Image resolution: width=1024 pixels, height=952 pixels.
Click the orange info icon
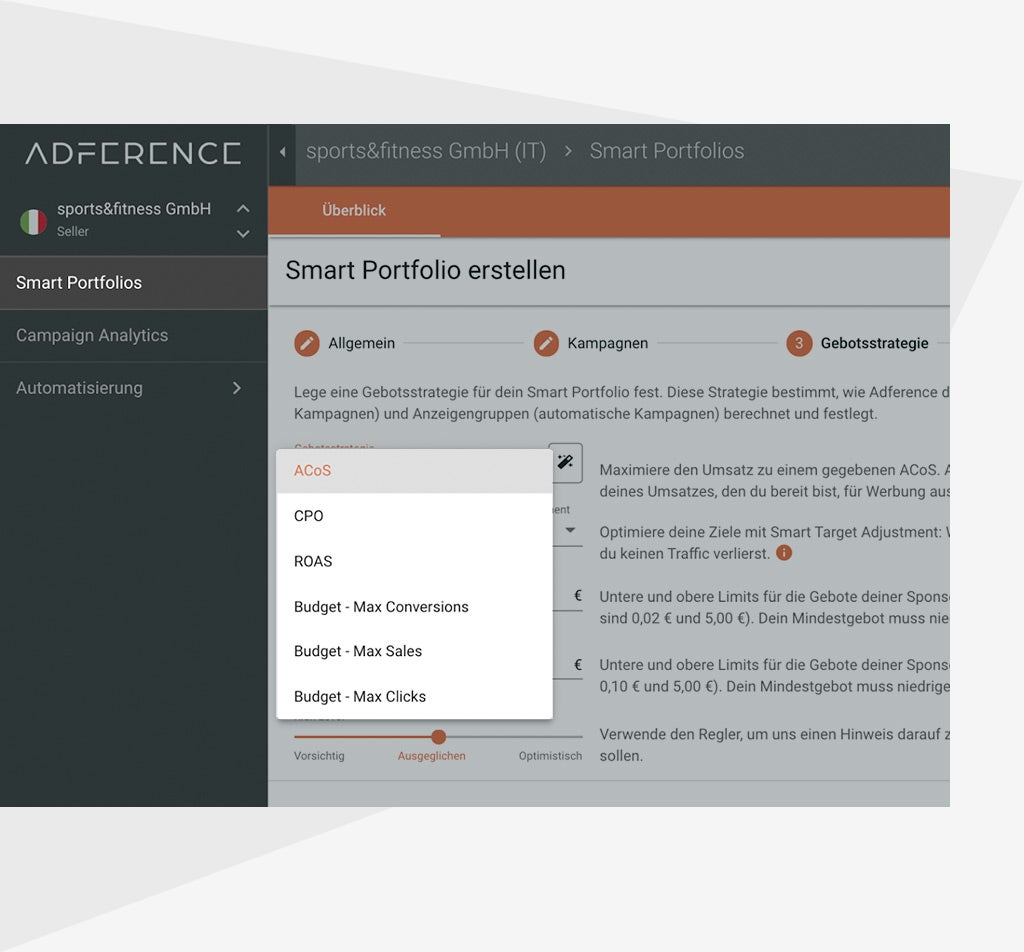point(784,552)
